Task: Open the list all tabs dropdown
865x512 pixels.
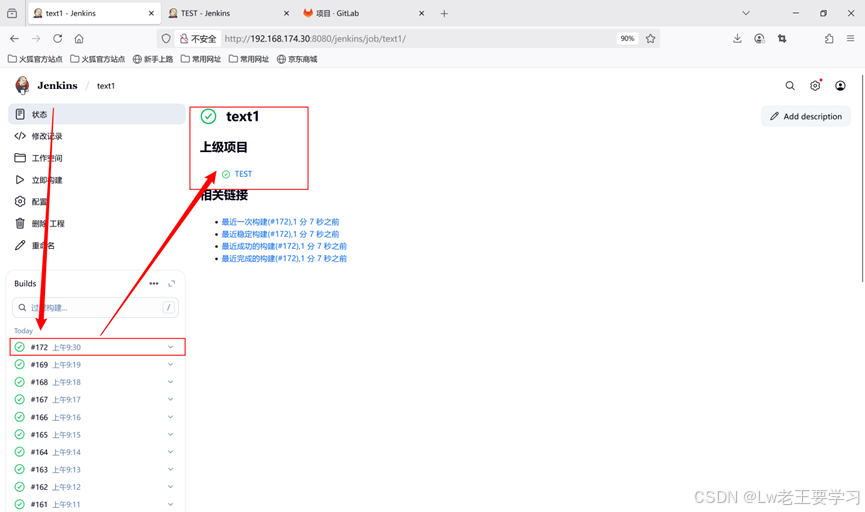Action: point(746,13)
